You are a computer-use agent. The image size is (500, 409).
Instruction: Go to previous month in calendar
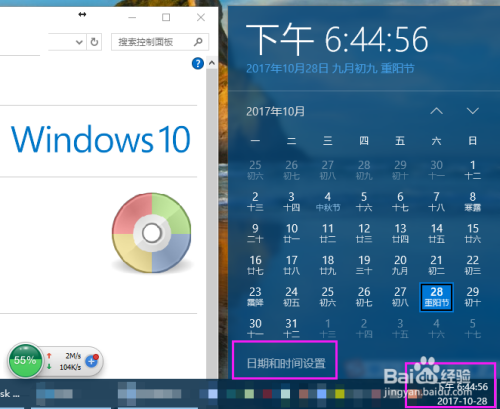coord(436,111)
